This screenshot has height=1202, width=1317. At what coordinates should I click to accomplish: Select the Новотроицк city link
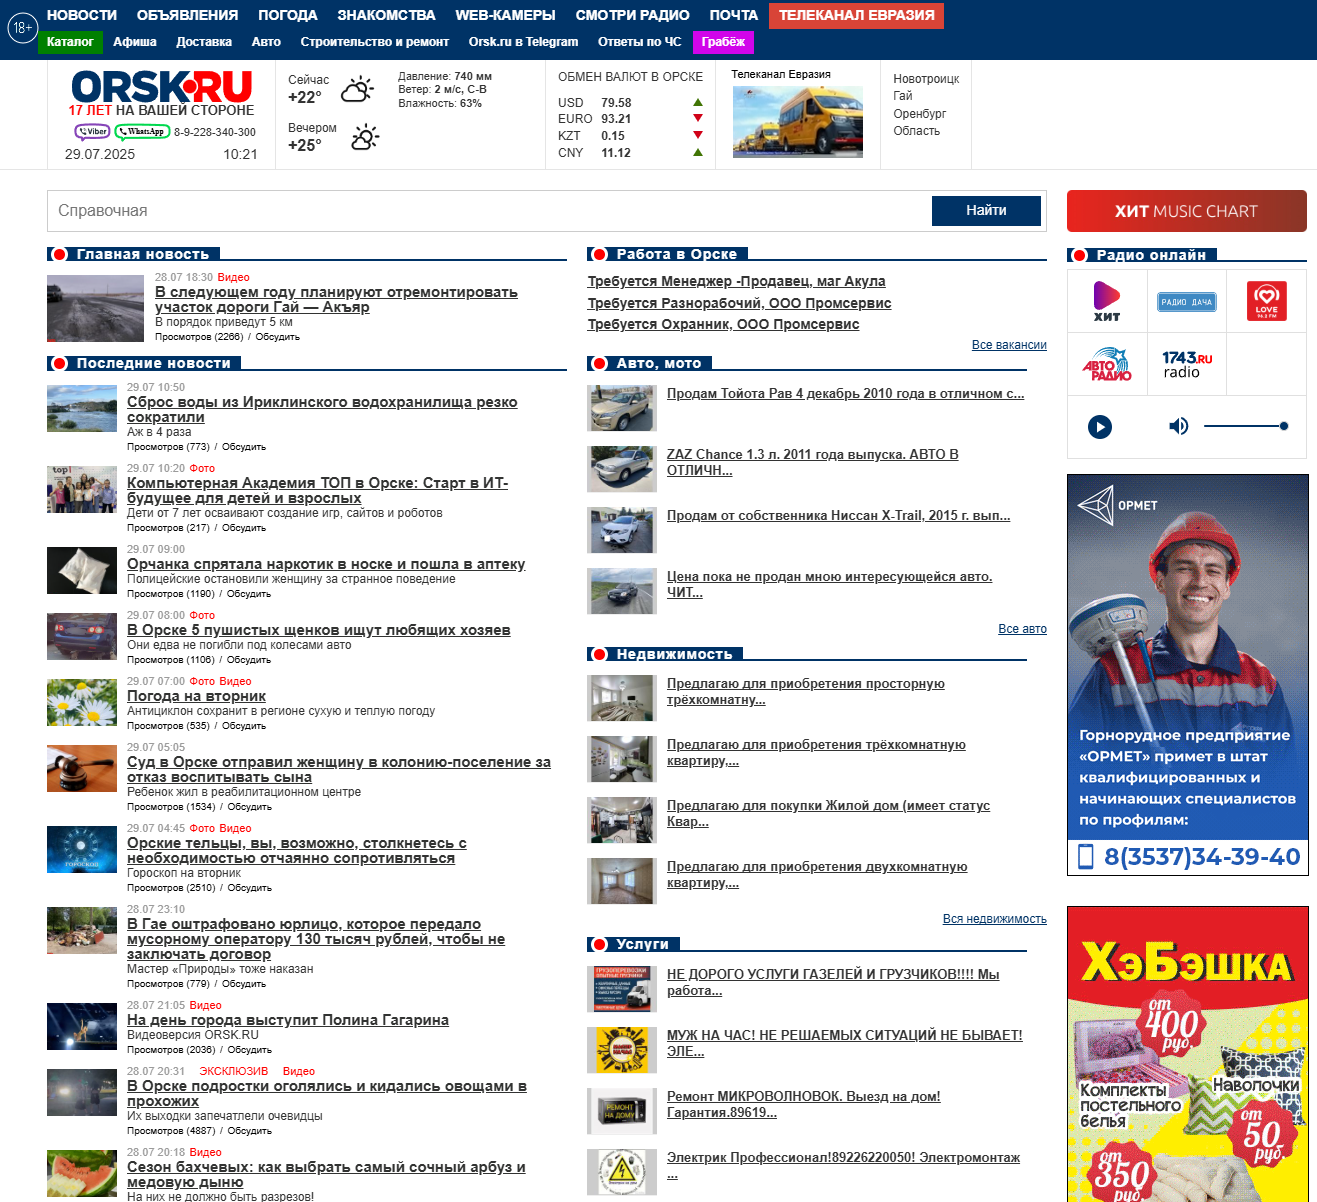click(x=926, y=79)
